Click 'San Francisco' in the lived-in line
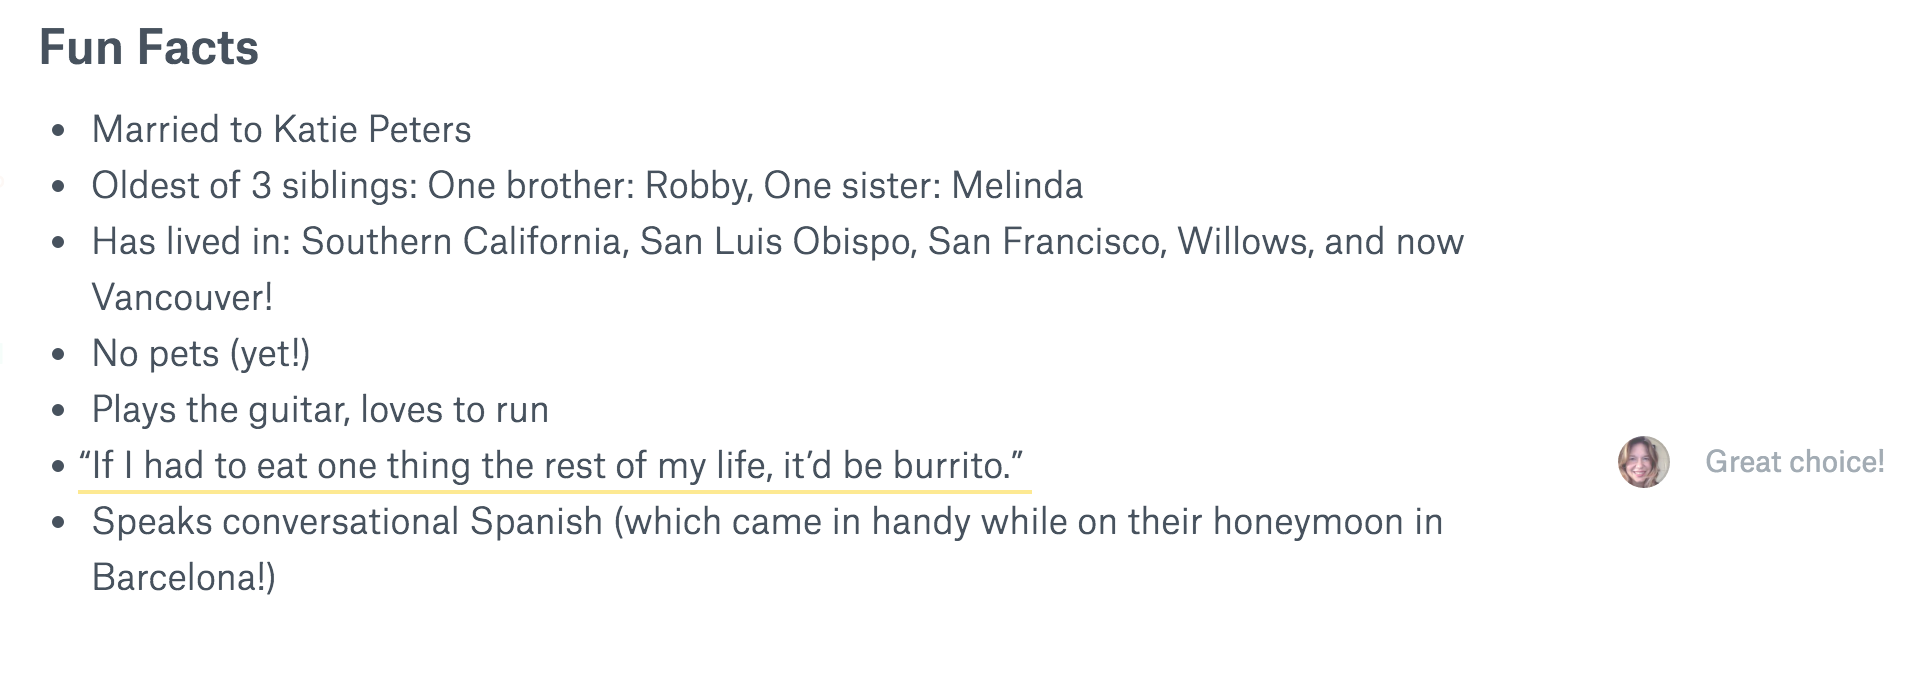 click(1046, 242)
